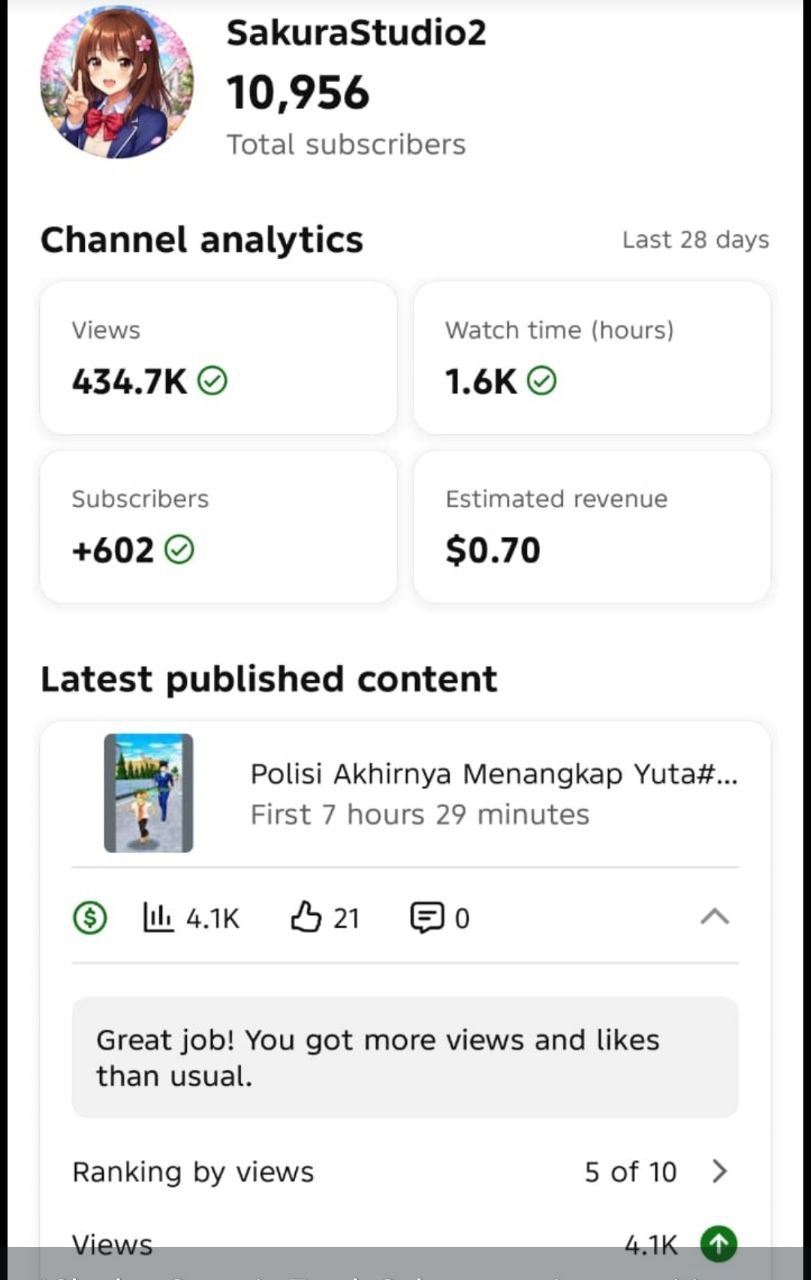Open the Last 28 days period selector
Viewport: 811px width, 1280px height.
(695, 240)
